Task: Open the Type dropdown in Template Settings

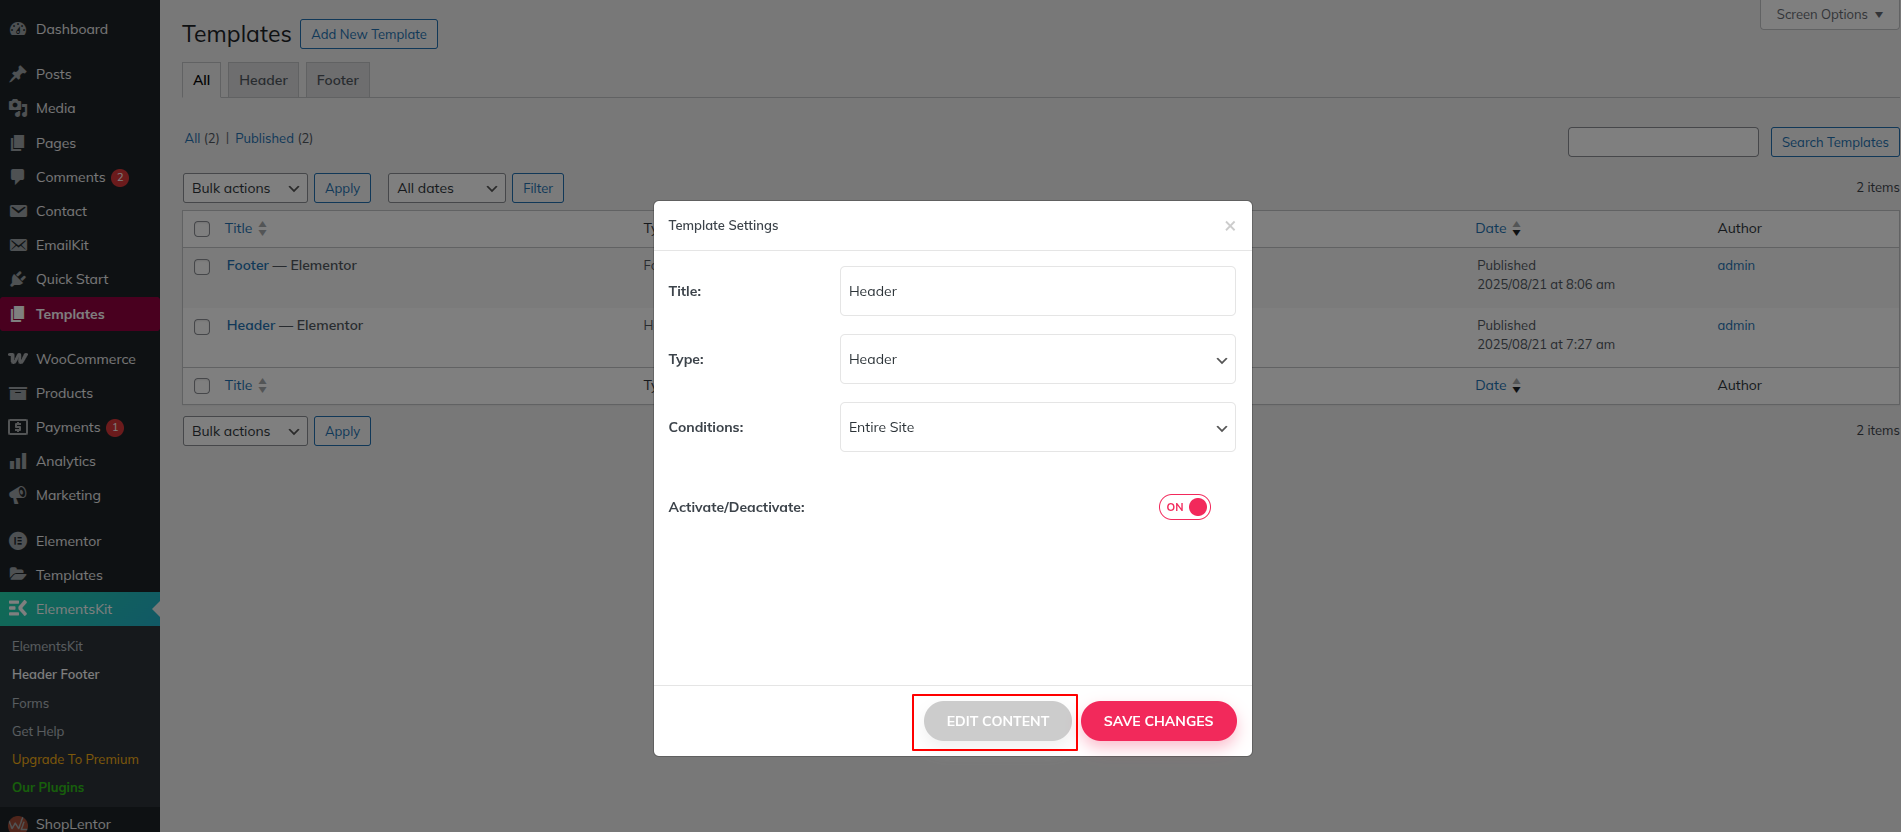Action: click(1037, 359)
